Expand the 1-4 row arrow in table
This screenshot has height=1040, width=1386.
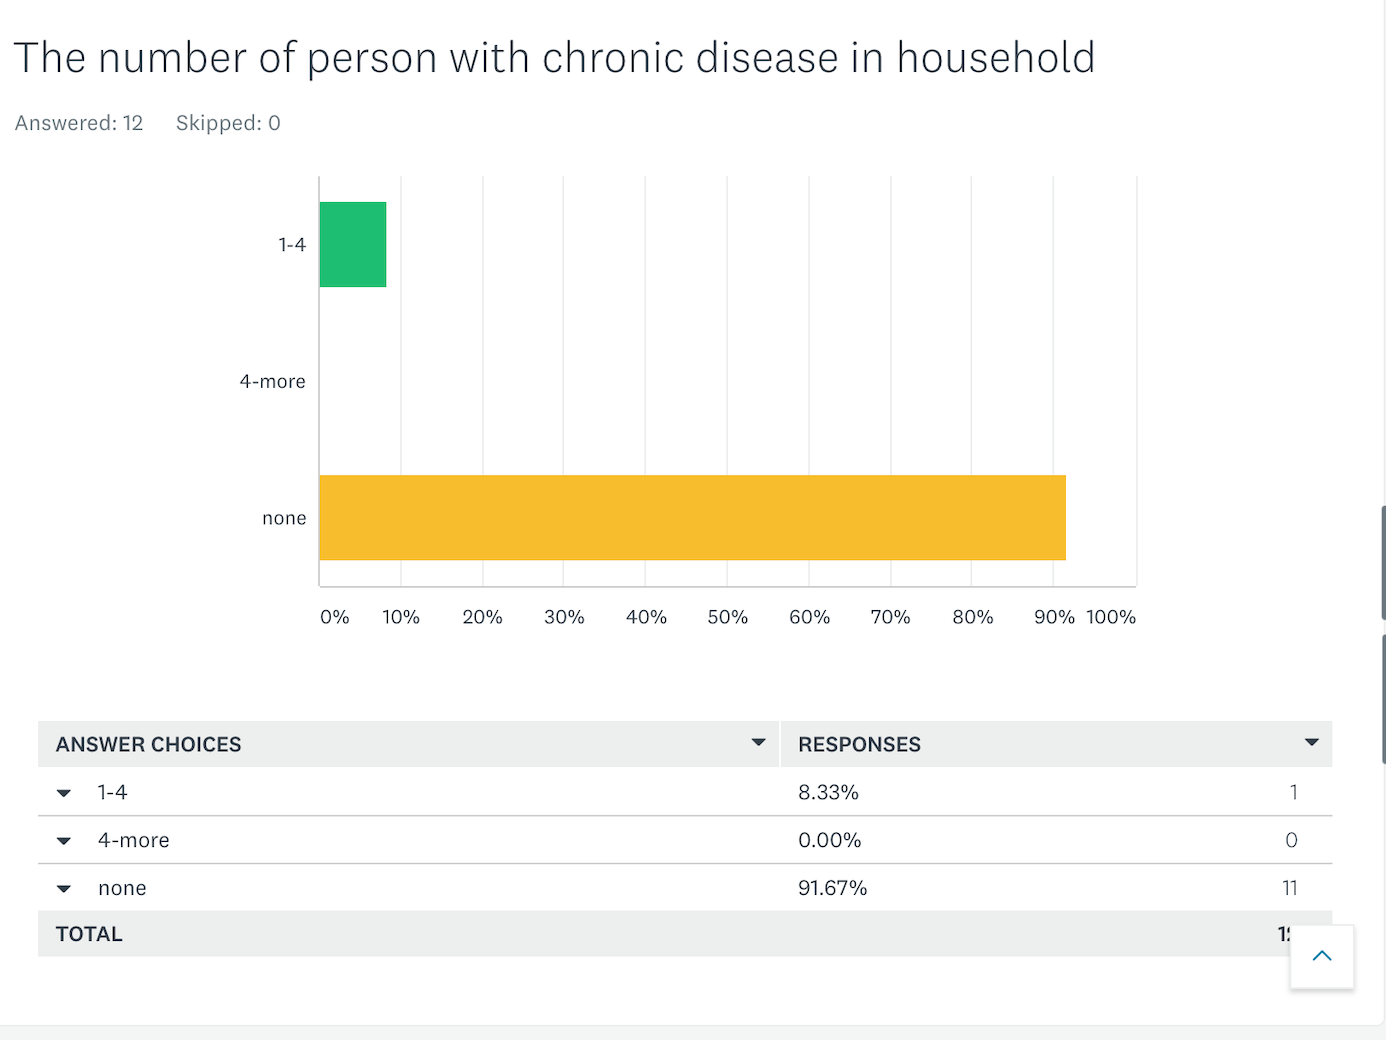64,793
